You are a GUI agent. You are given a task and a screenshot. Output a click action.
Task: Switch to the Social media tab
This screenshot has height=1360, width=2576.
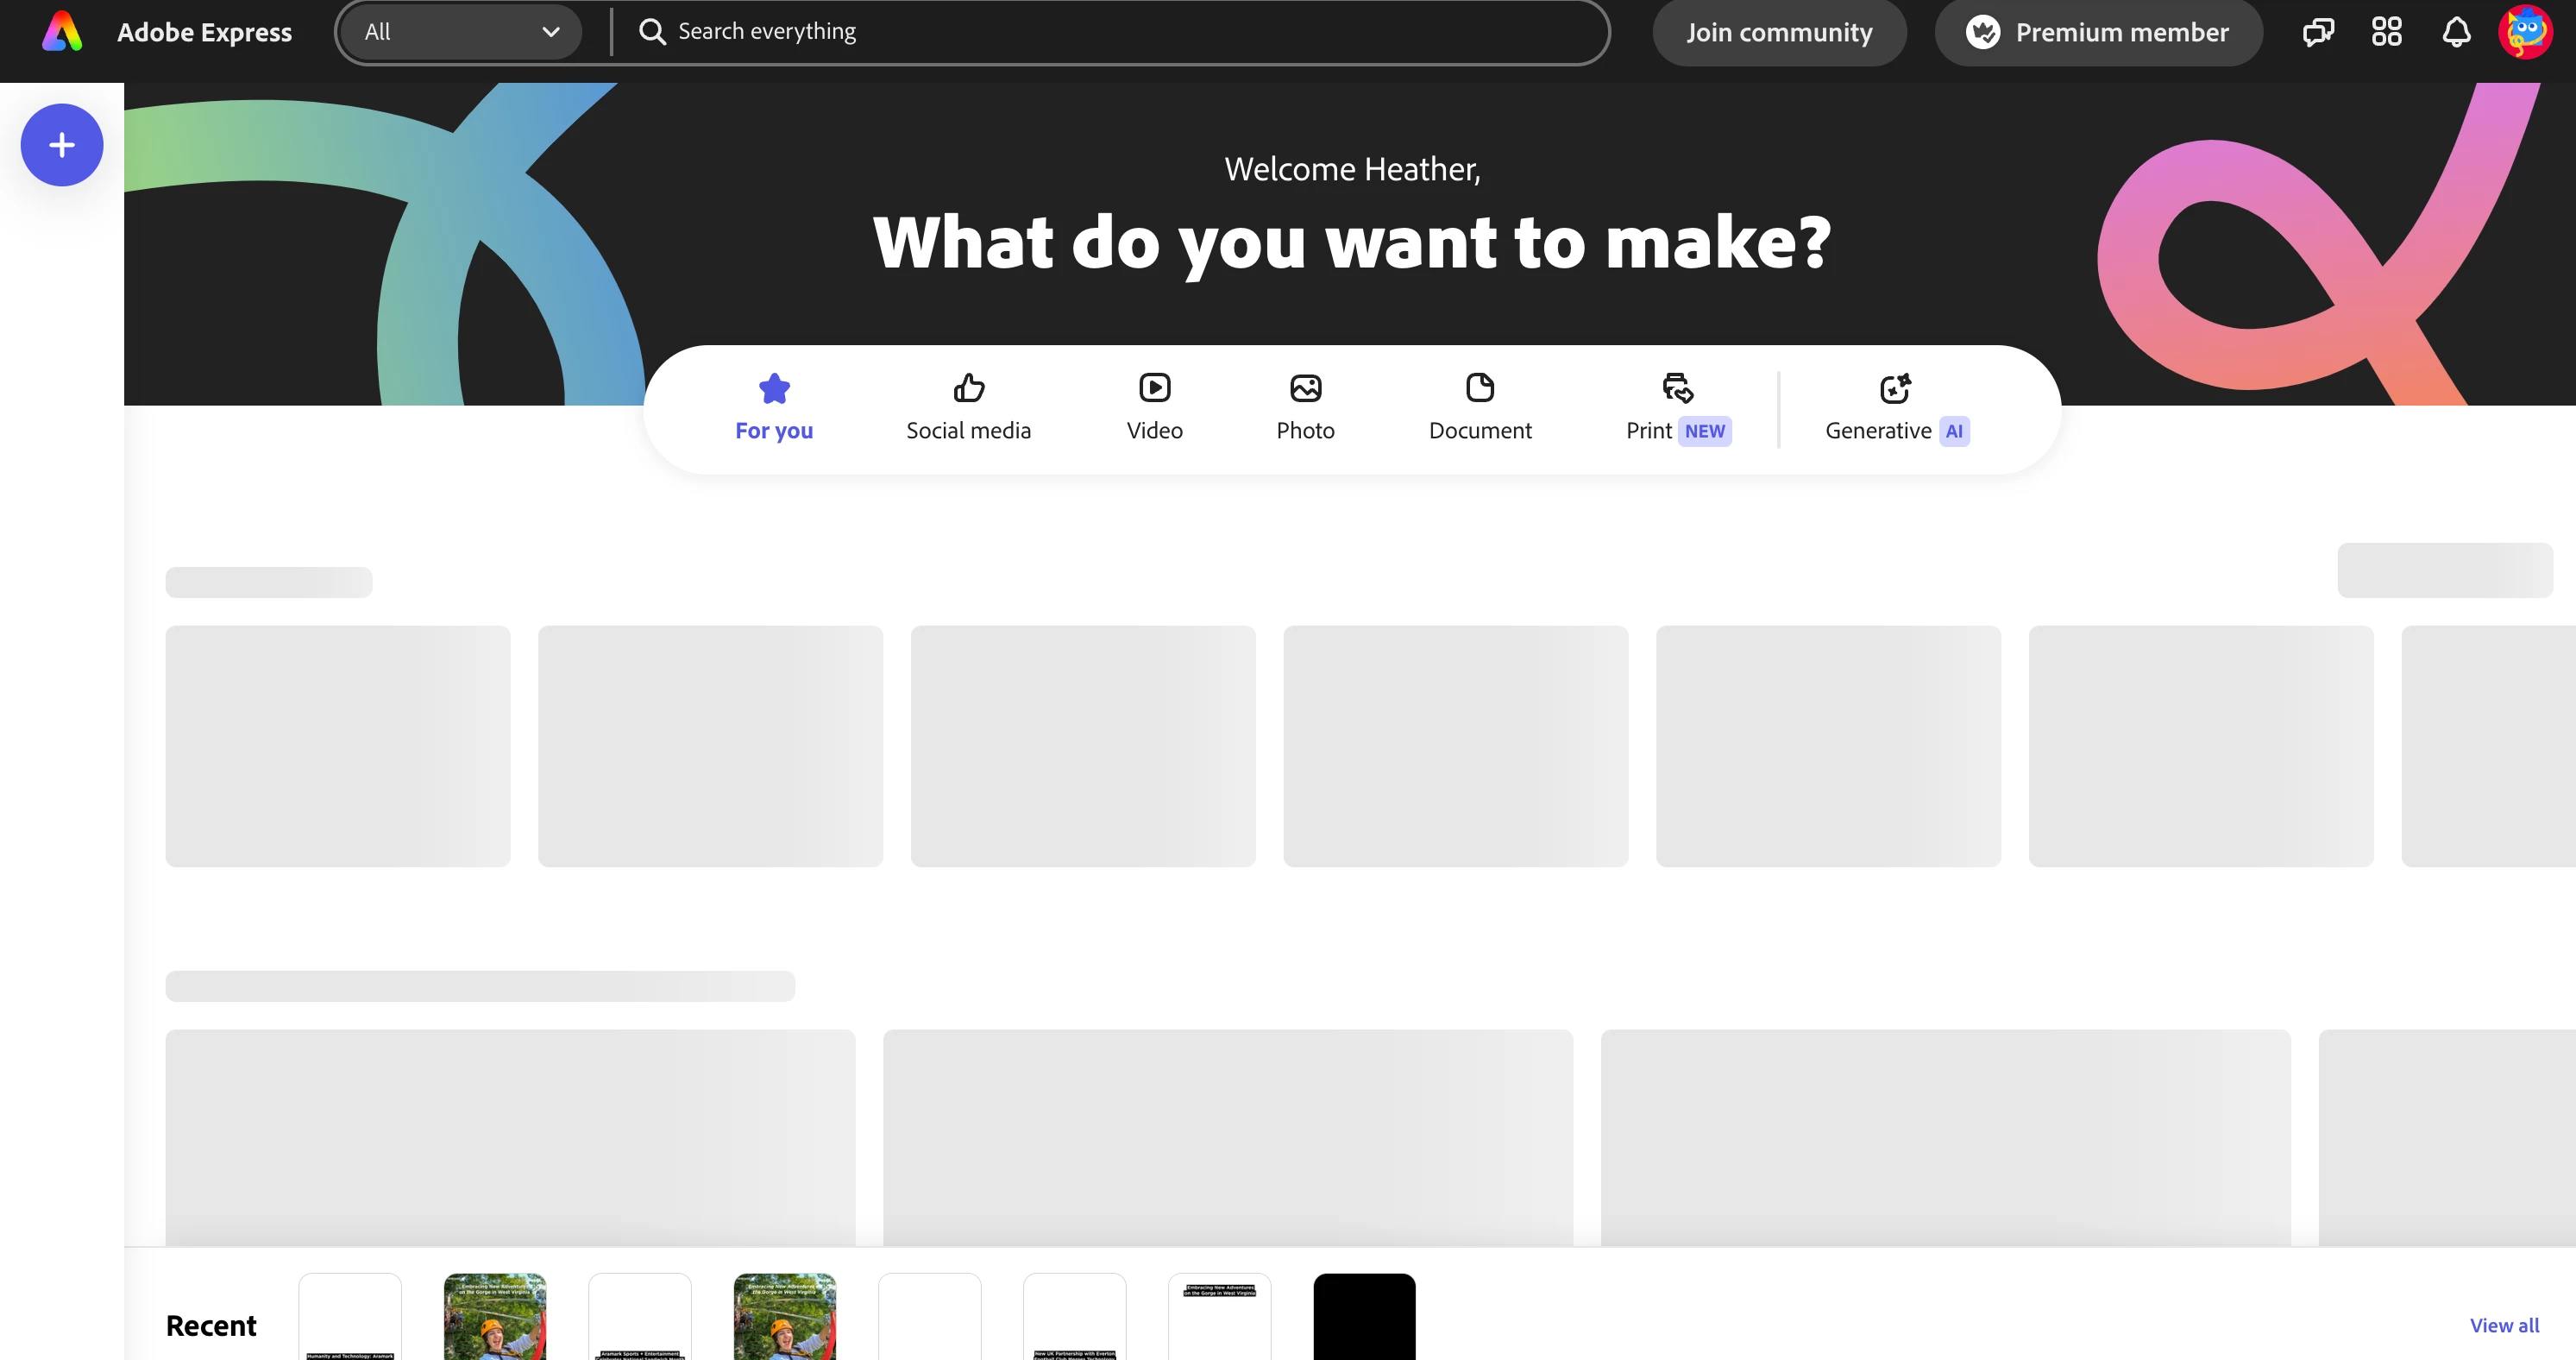tap(968, 408)
